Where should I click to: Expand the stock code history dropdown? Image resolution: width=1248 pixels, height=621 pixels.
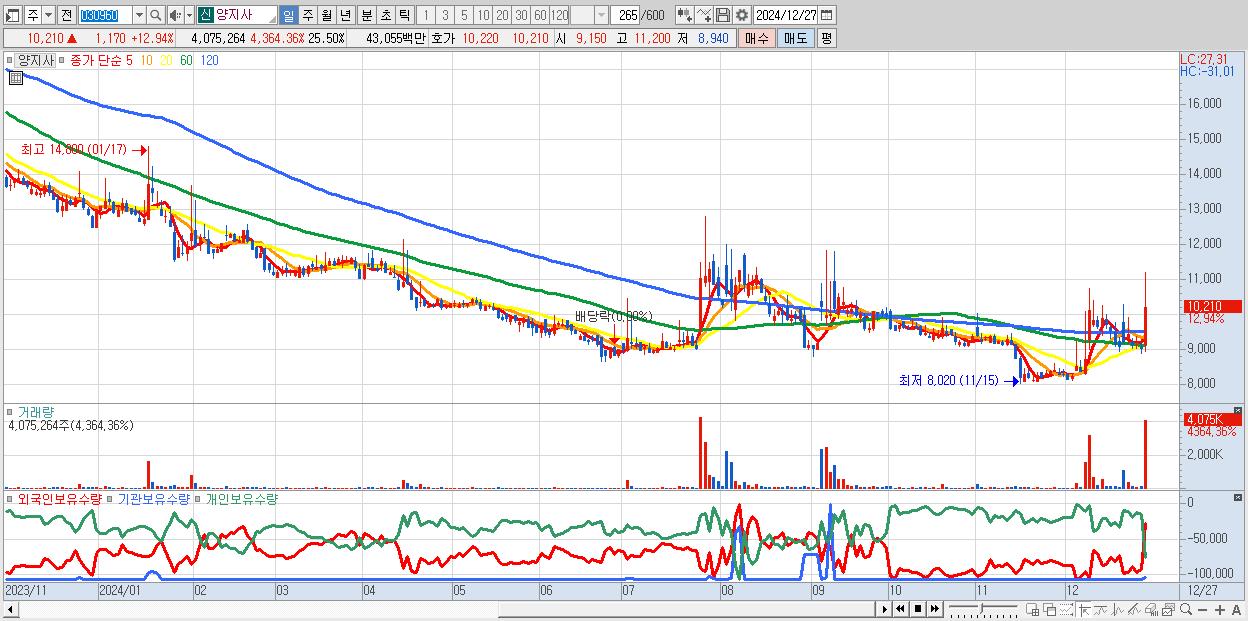[x=139, y=15]
